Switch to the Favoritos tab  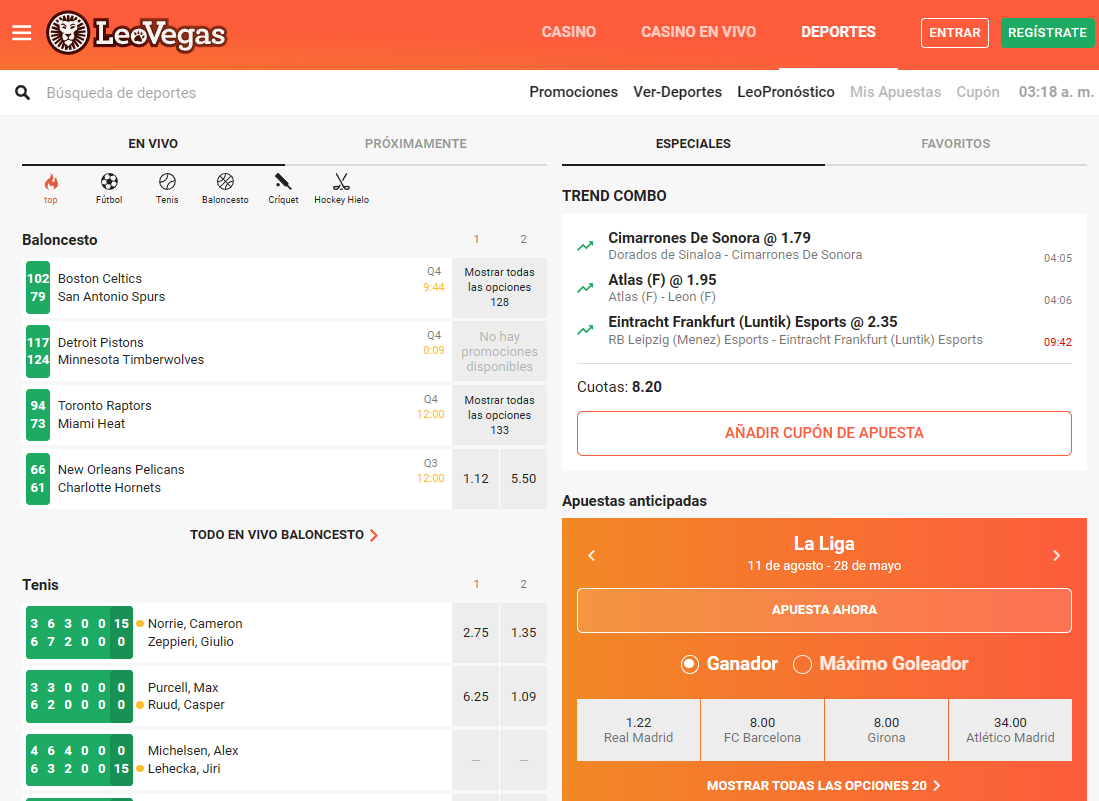(x=955, y=144)
